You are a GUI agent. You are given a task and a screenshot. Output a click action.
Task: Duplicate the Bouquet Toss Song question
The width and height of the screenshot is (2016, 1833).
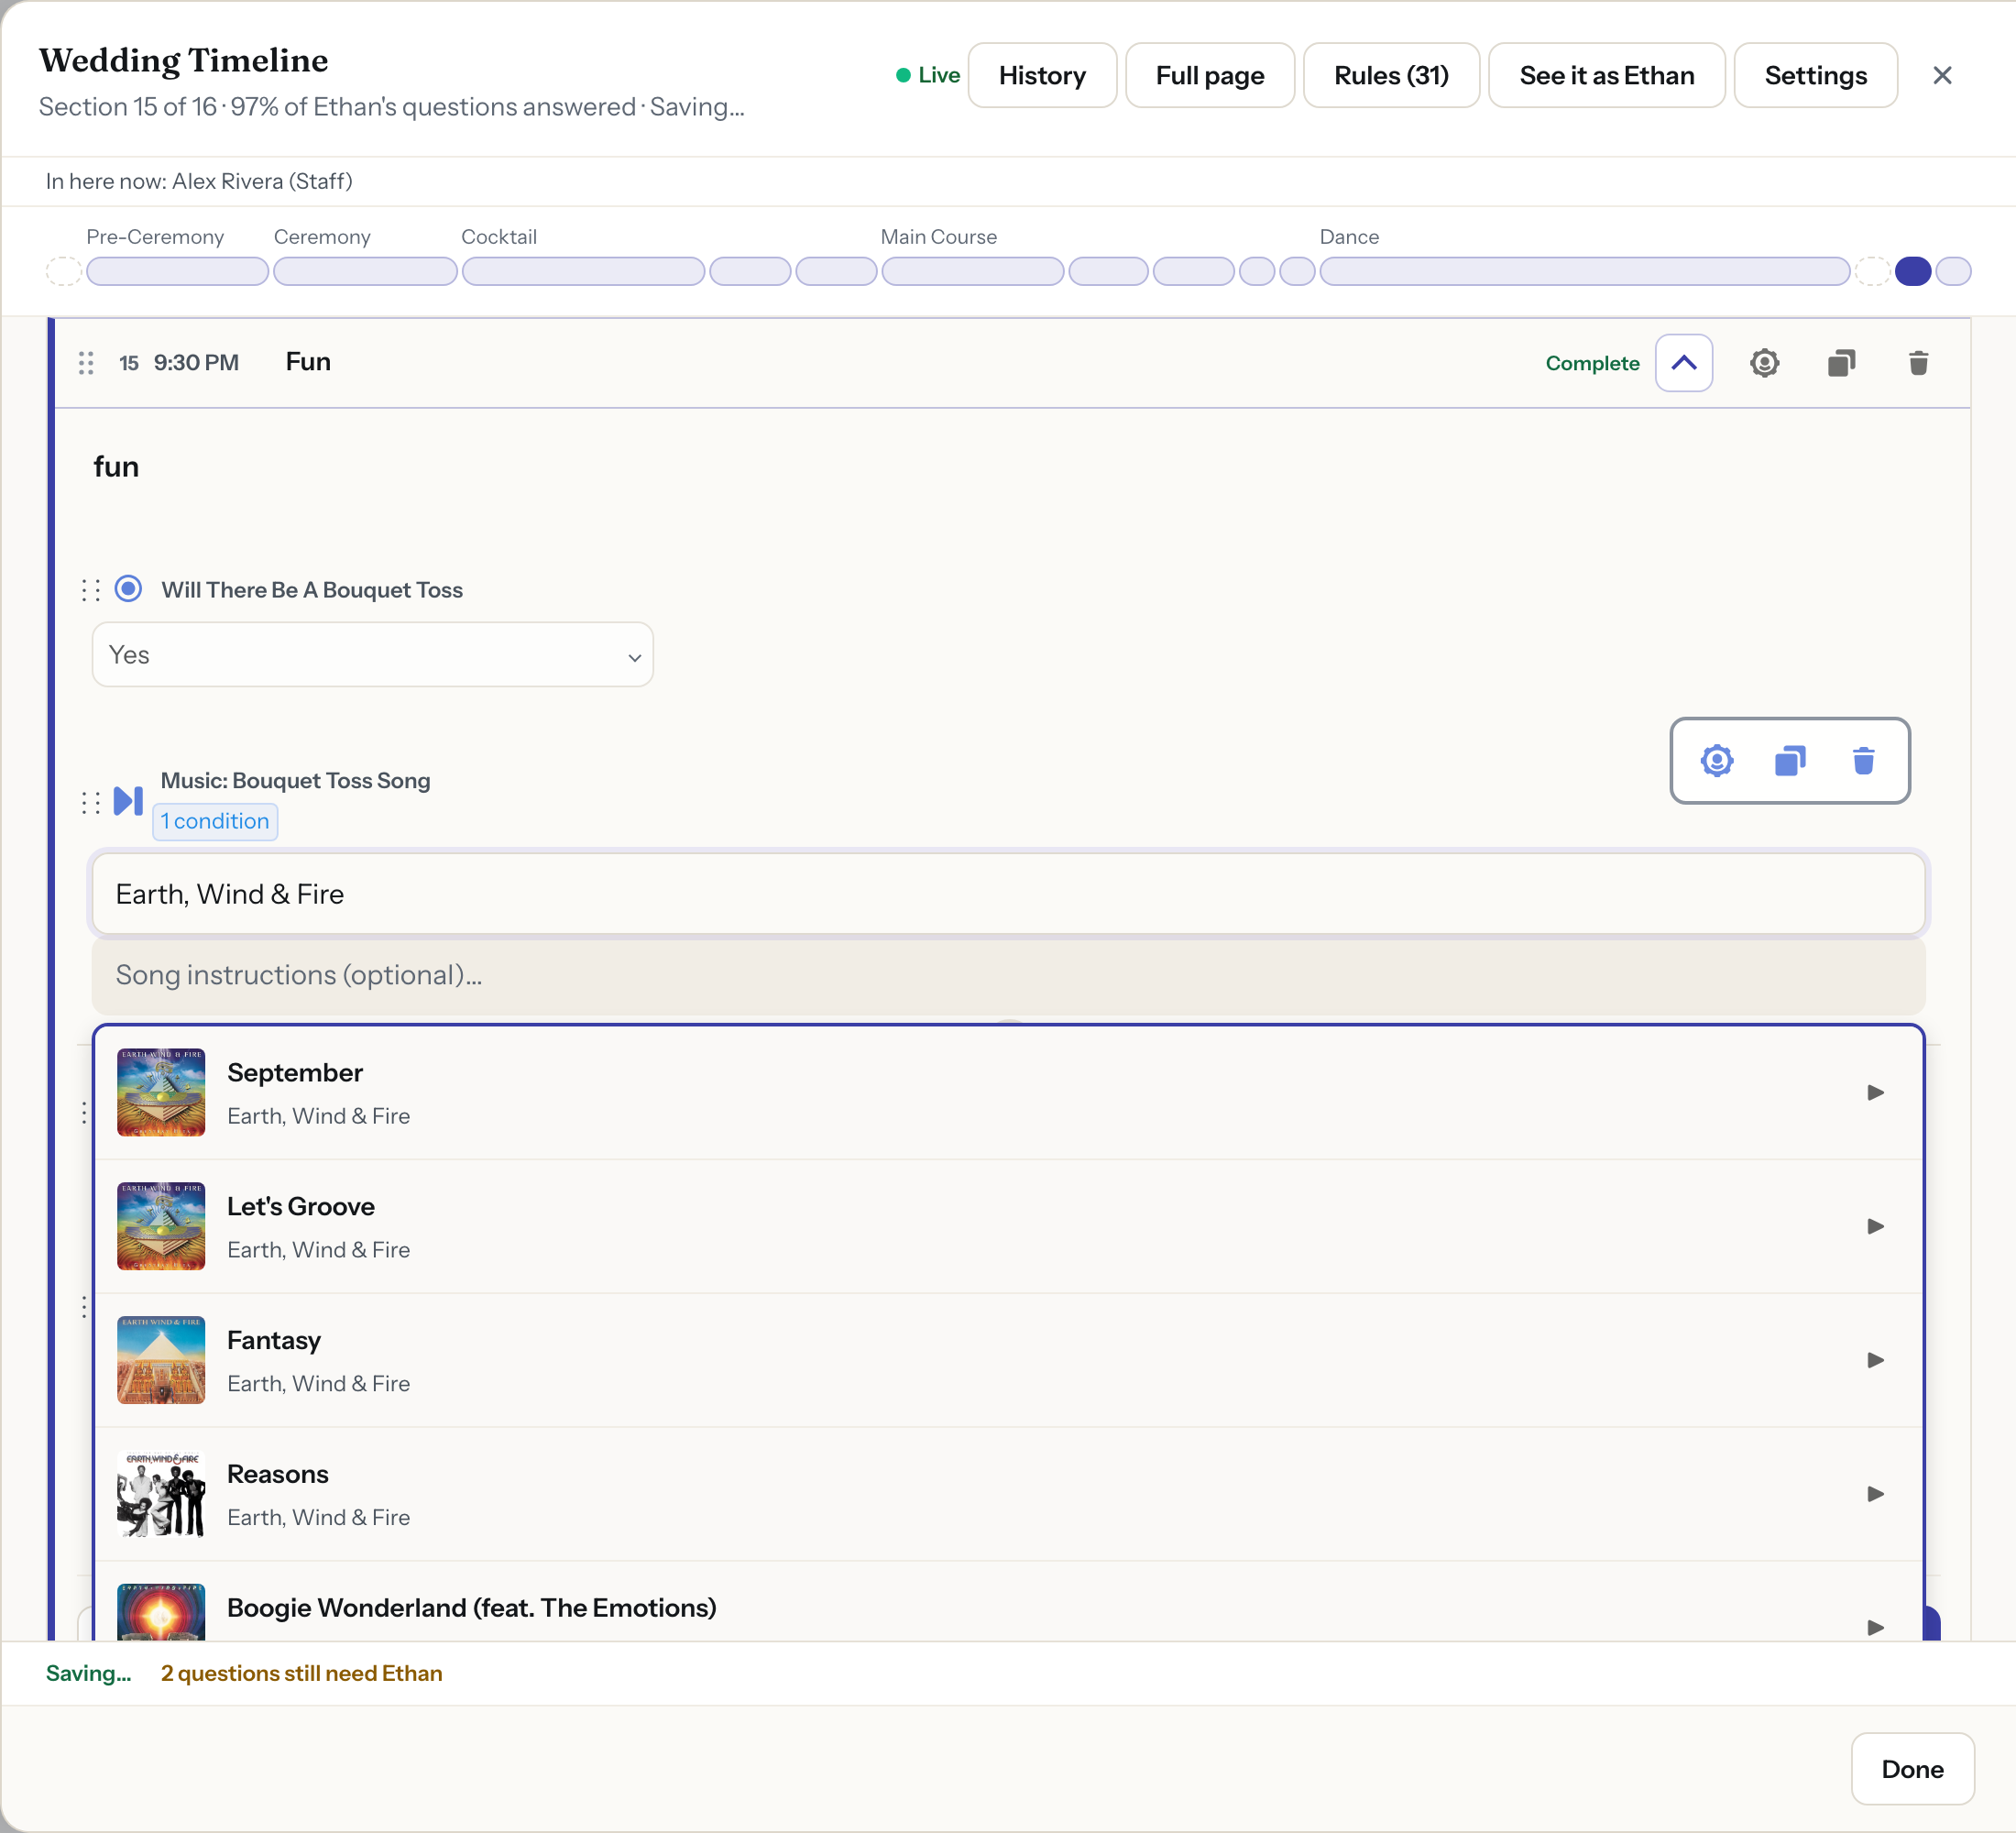point(1790,761)
